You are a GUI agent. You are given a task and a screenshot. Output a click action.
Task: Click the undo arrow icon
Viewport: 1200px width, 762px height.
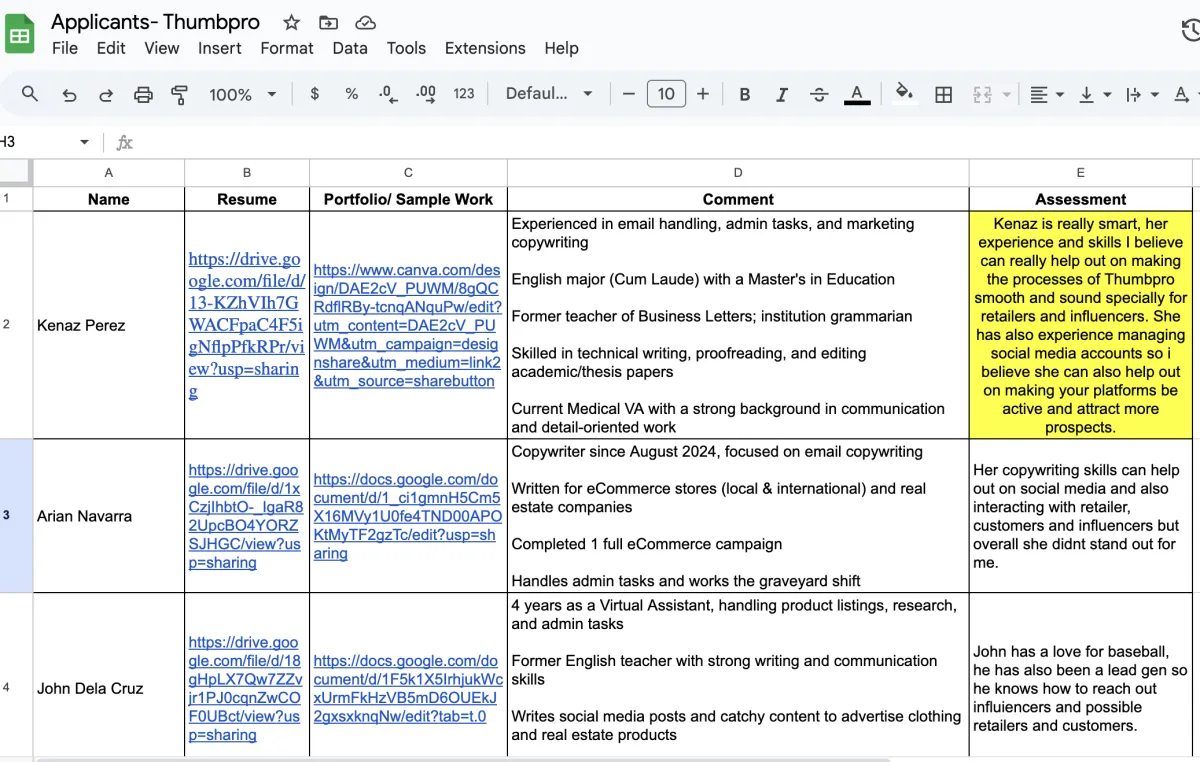69,94
